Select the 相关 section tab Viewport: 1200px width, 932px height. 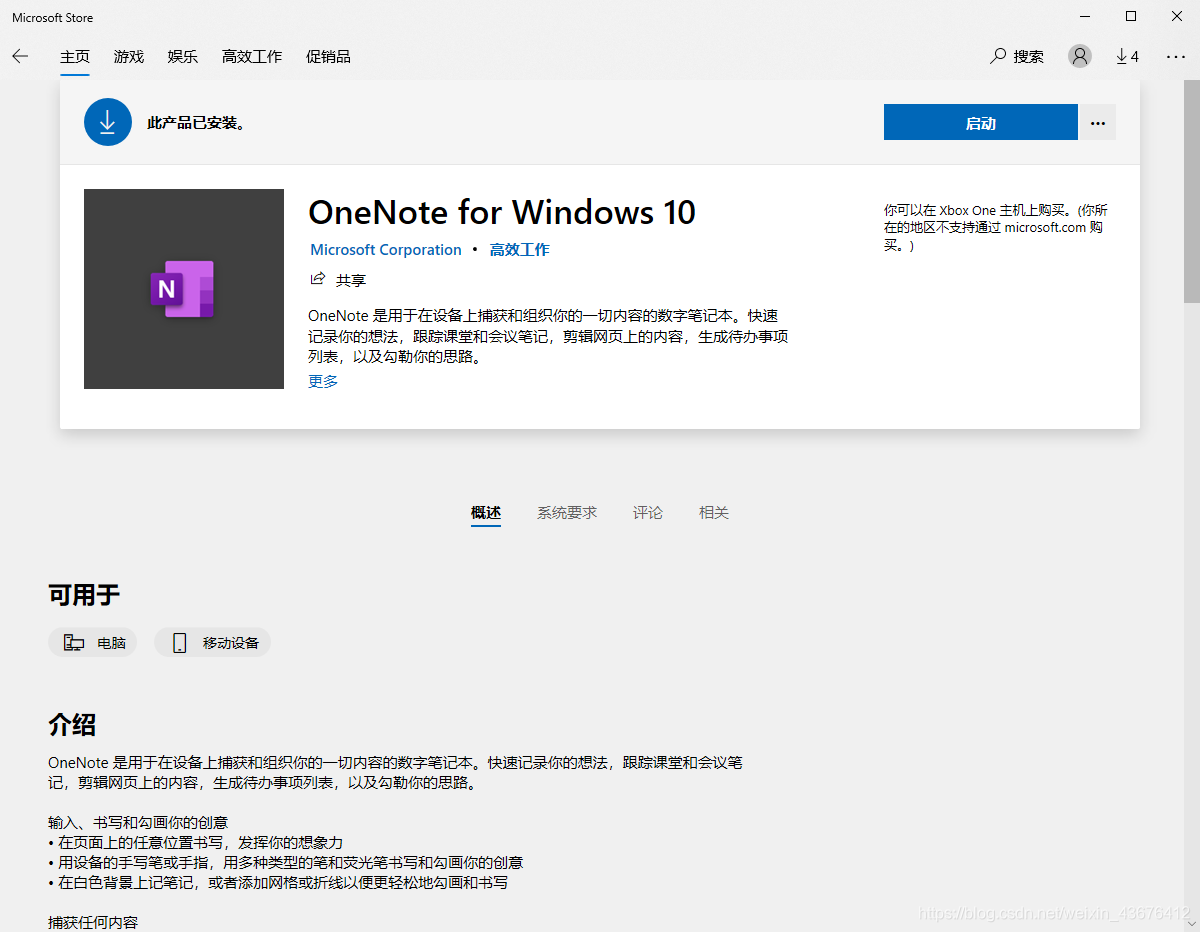[714, 512]
